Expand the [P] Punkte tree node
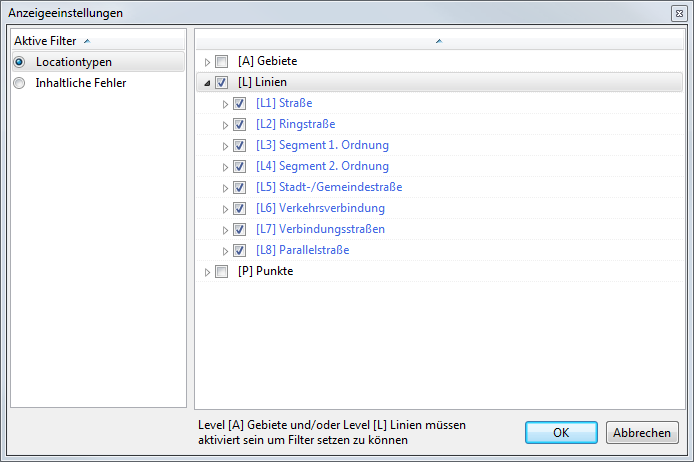This screenshot has height=462, width=694. coord(207,272)
